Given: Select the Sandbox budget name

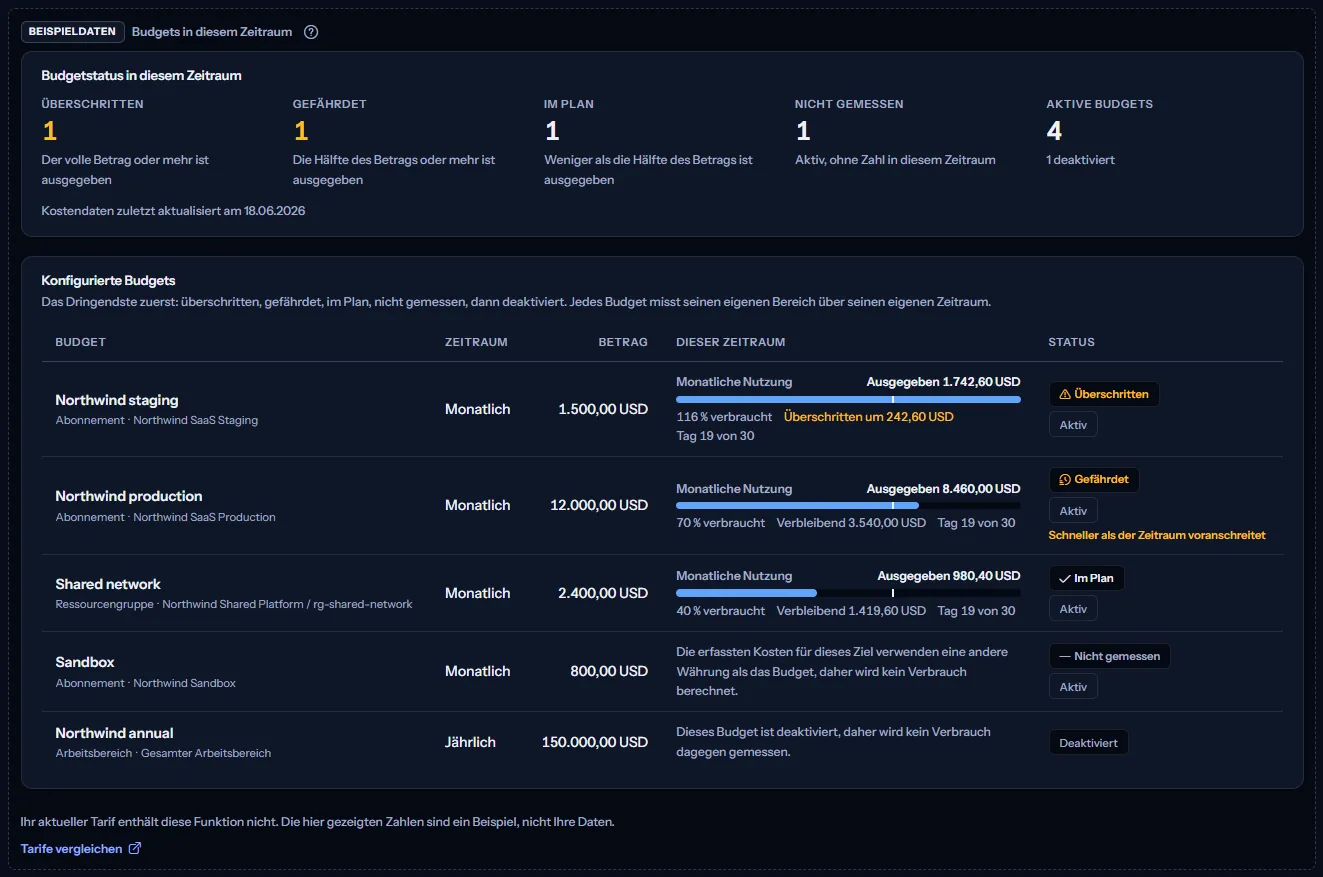Looking at the screenshot, I should coord(85,662).
